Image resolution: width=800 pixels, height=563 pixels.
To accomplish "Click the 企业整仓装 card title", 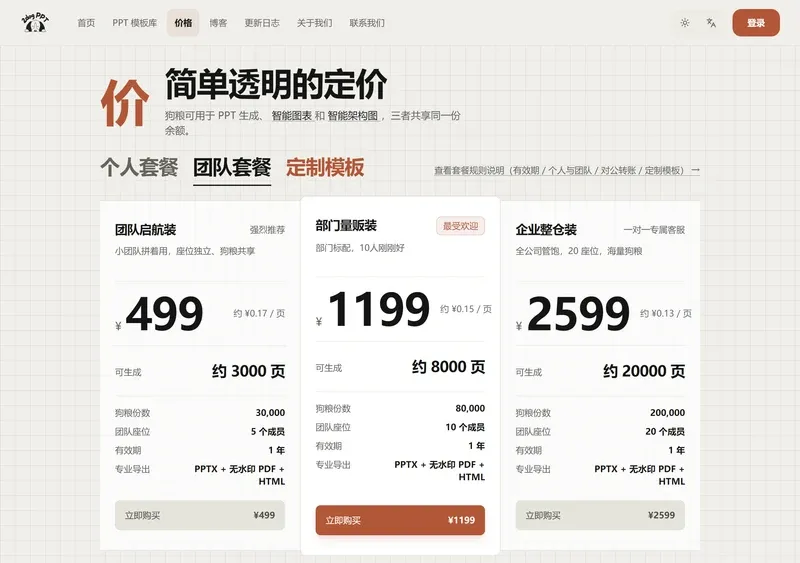I will tap(546, 230).
